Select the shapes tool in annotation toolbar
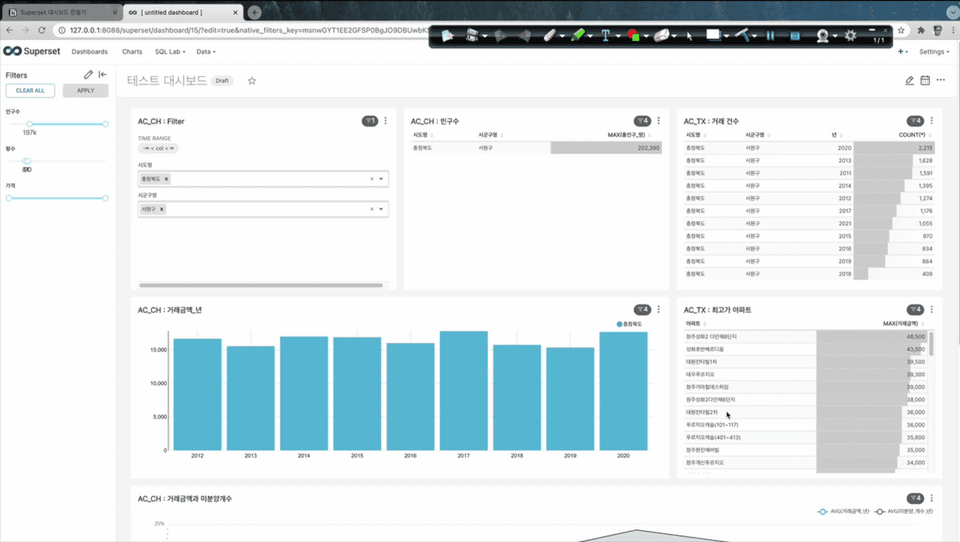The height and width of the screenshot is (542, 960). (633, 36)
